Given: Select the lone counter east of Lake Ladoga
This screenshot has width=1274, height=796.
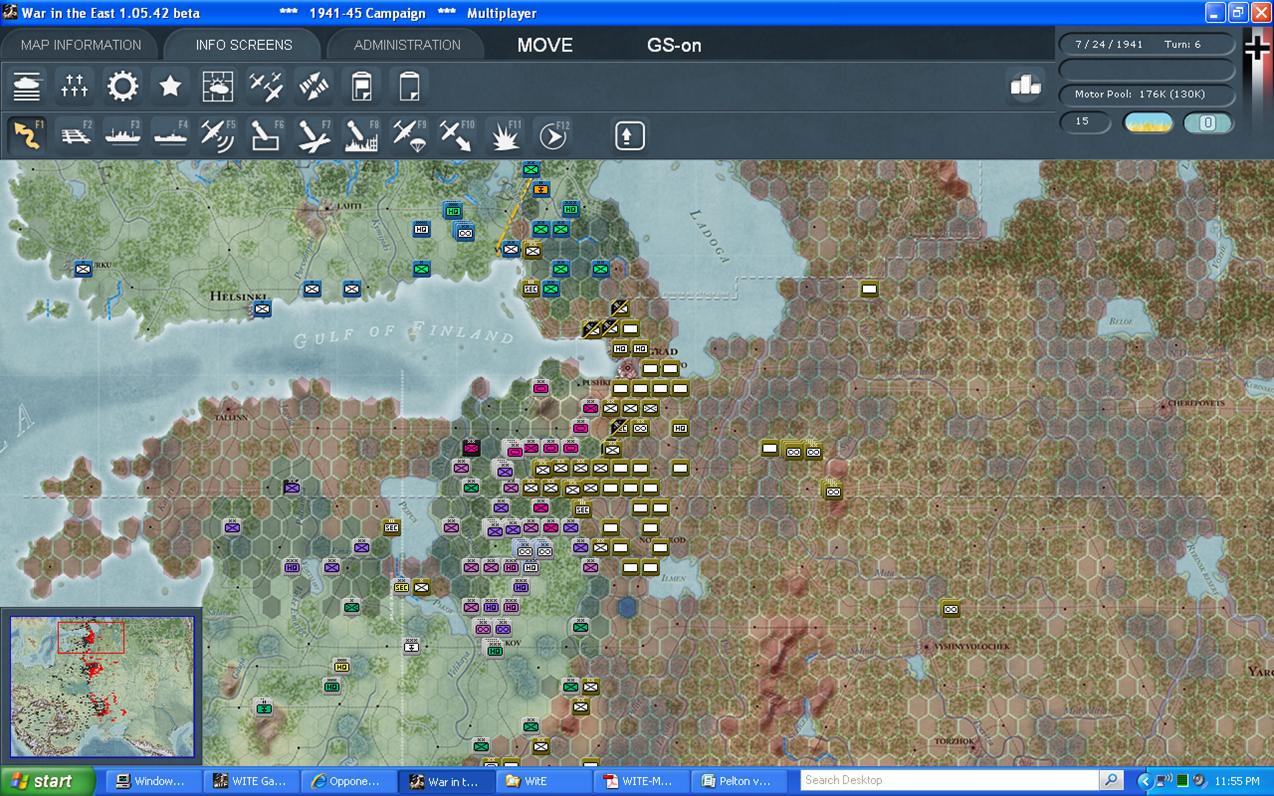Looking at the screenshot, I should click(869, 289).
